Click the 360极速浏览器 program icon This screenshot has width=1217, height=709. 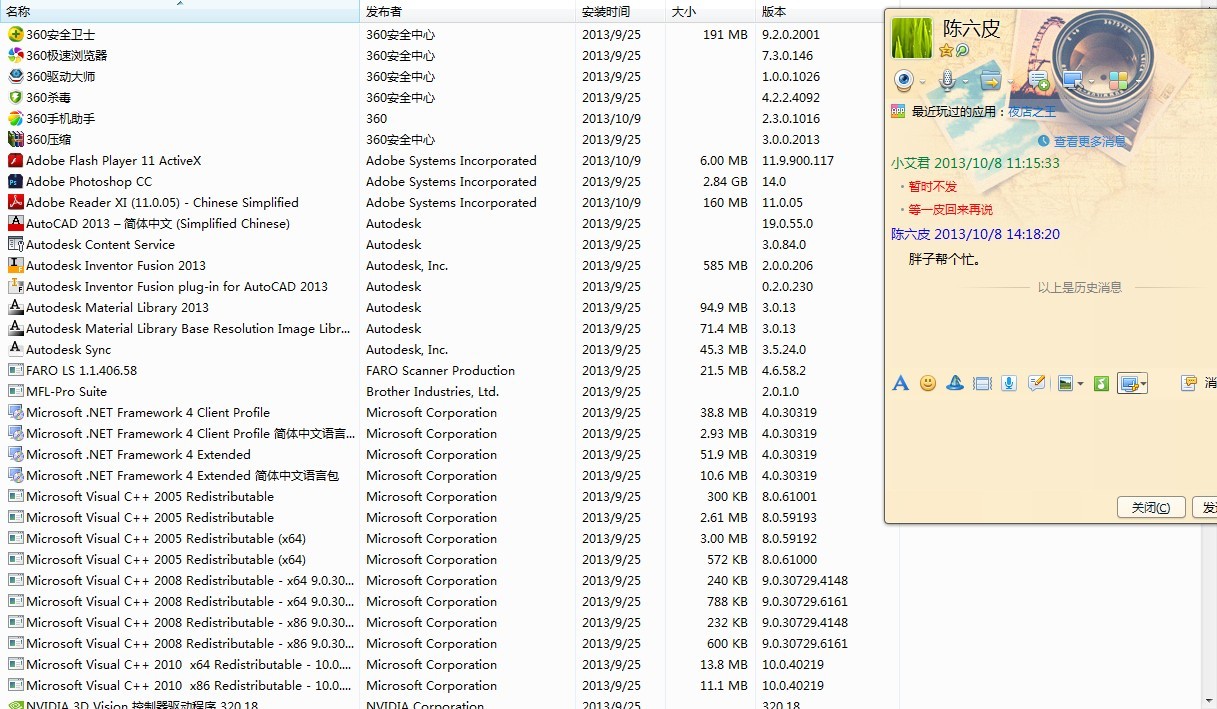pyautogui.click(x=15, y=55)
